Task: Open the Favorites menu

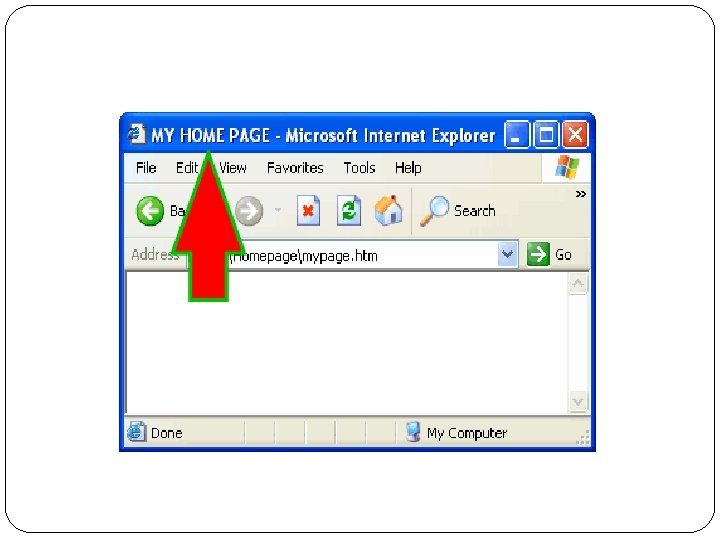Action: [295, 168]
